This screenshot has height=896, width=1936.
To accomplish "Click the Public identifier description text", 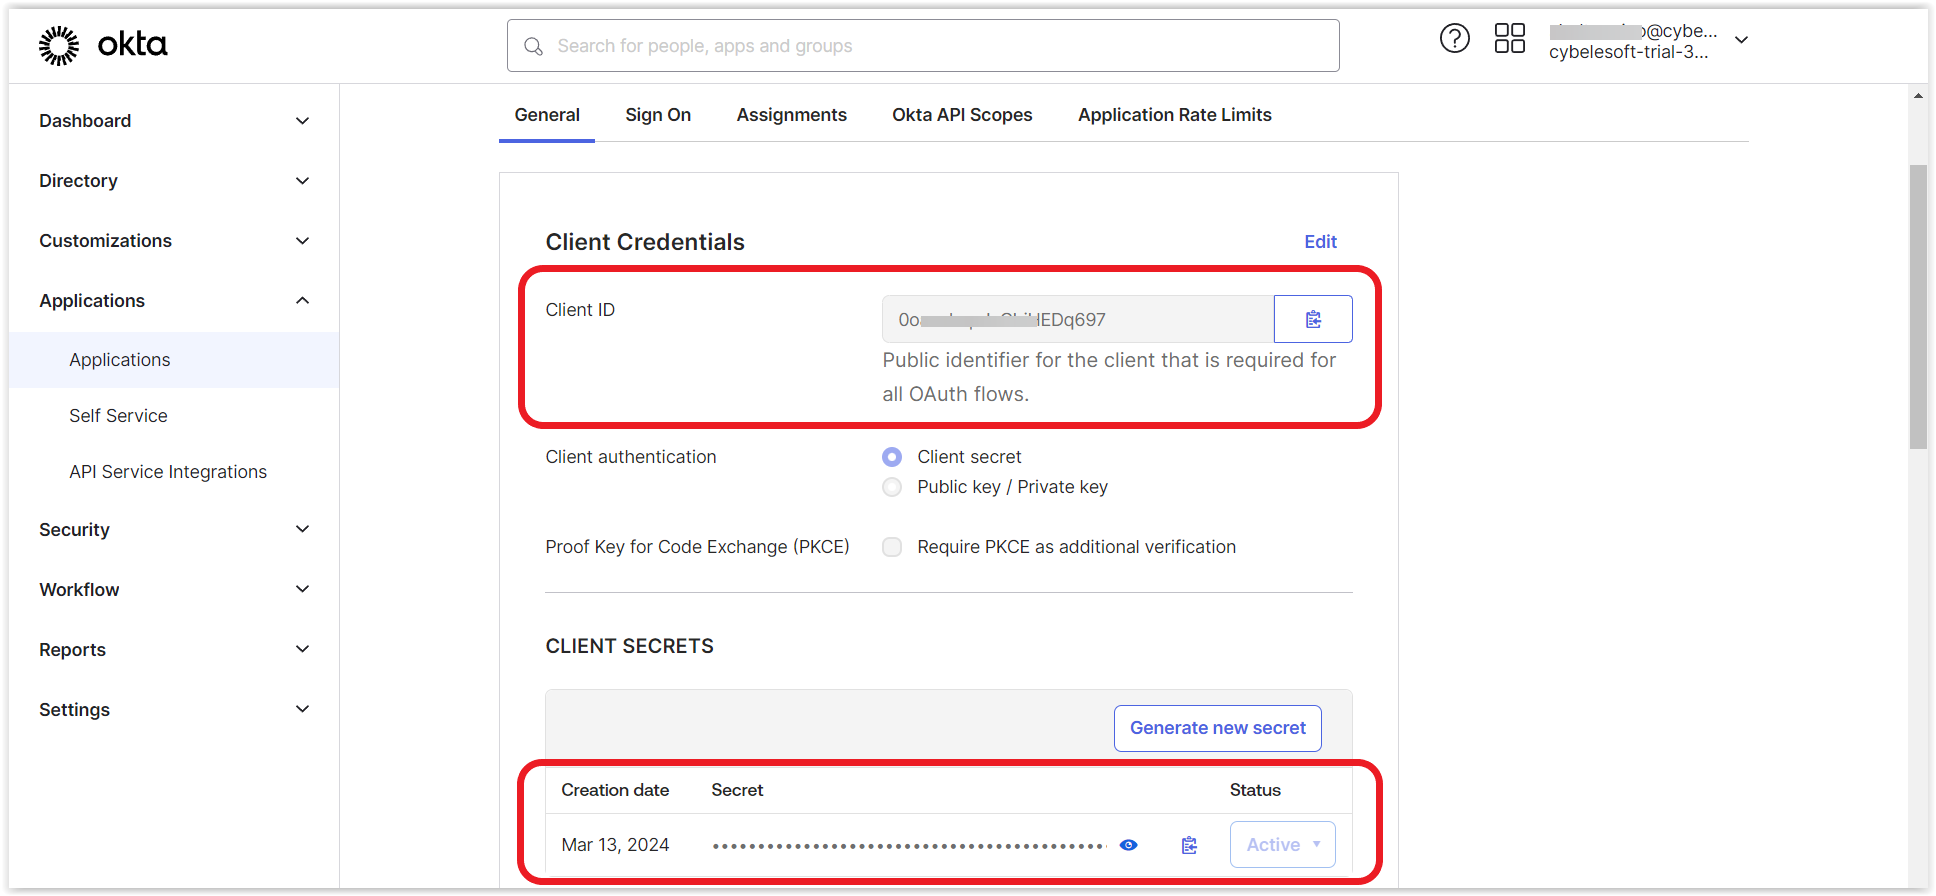I will tap(1109, 377).
